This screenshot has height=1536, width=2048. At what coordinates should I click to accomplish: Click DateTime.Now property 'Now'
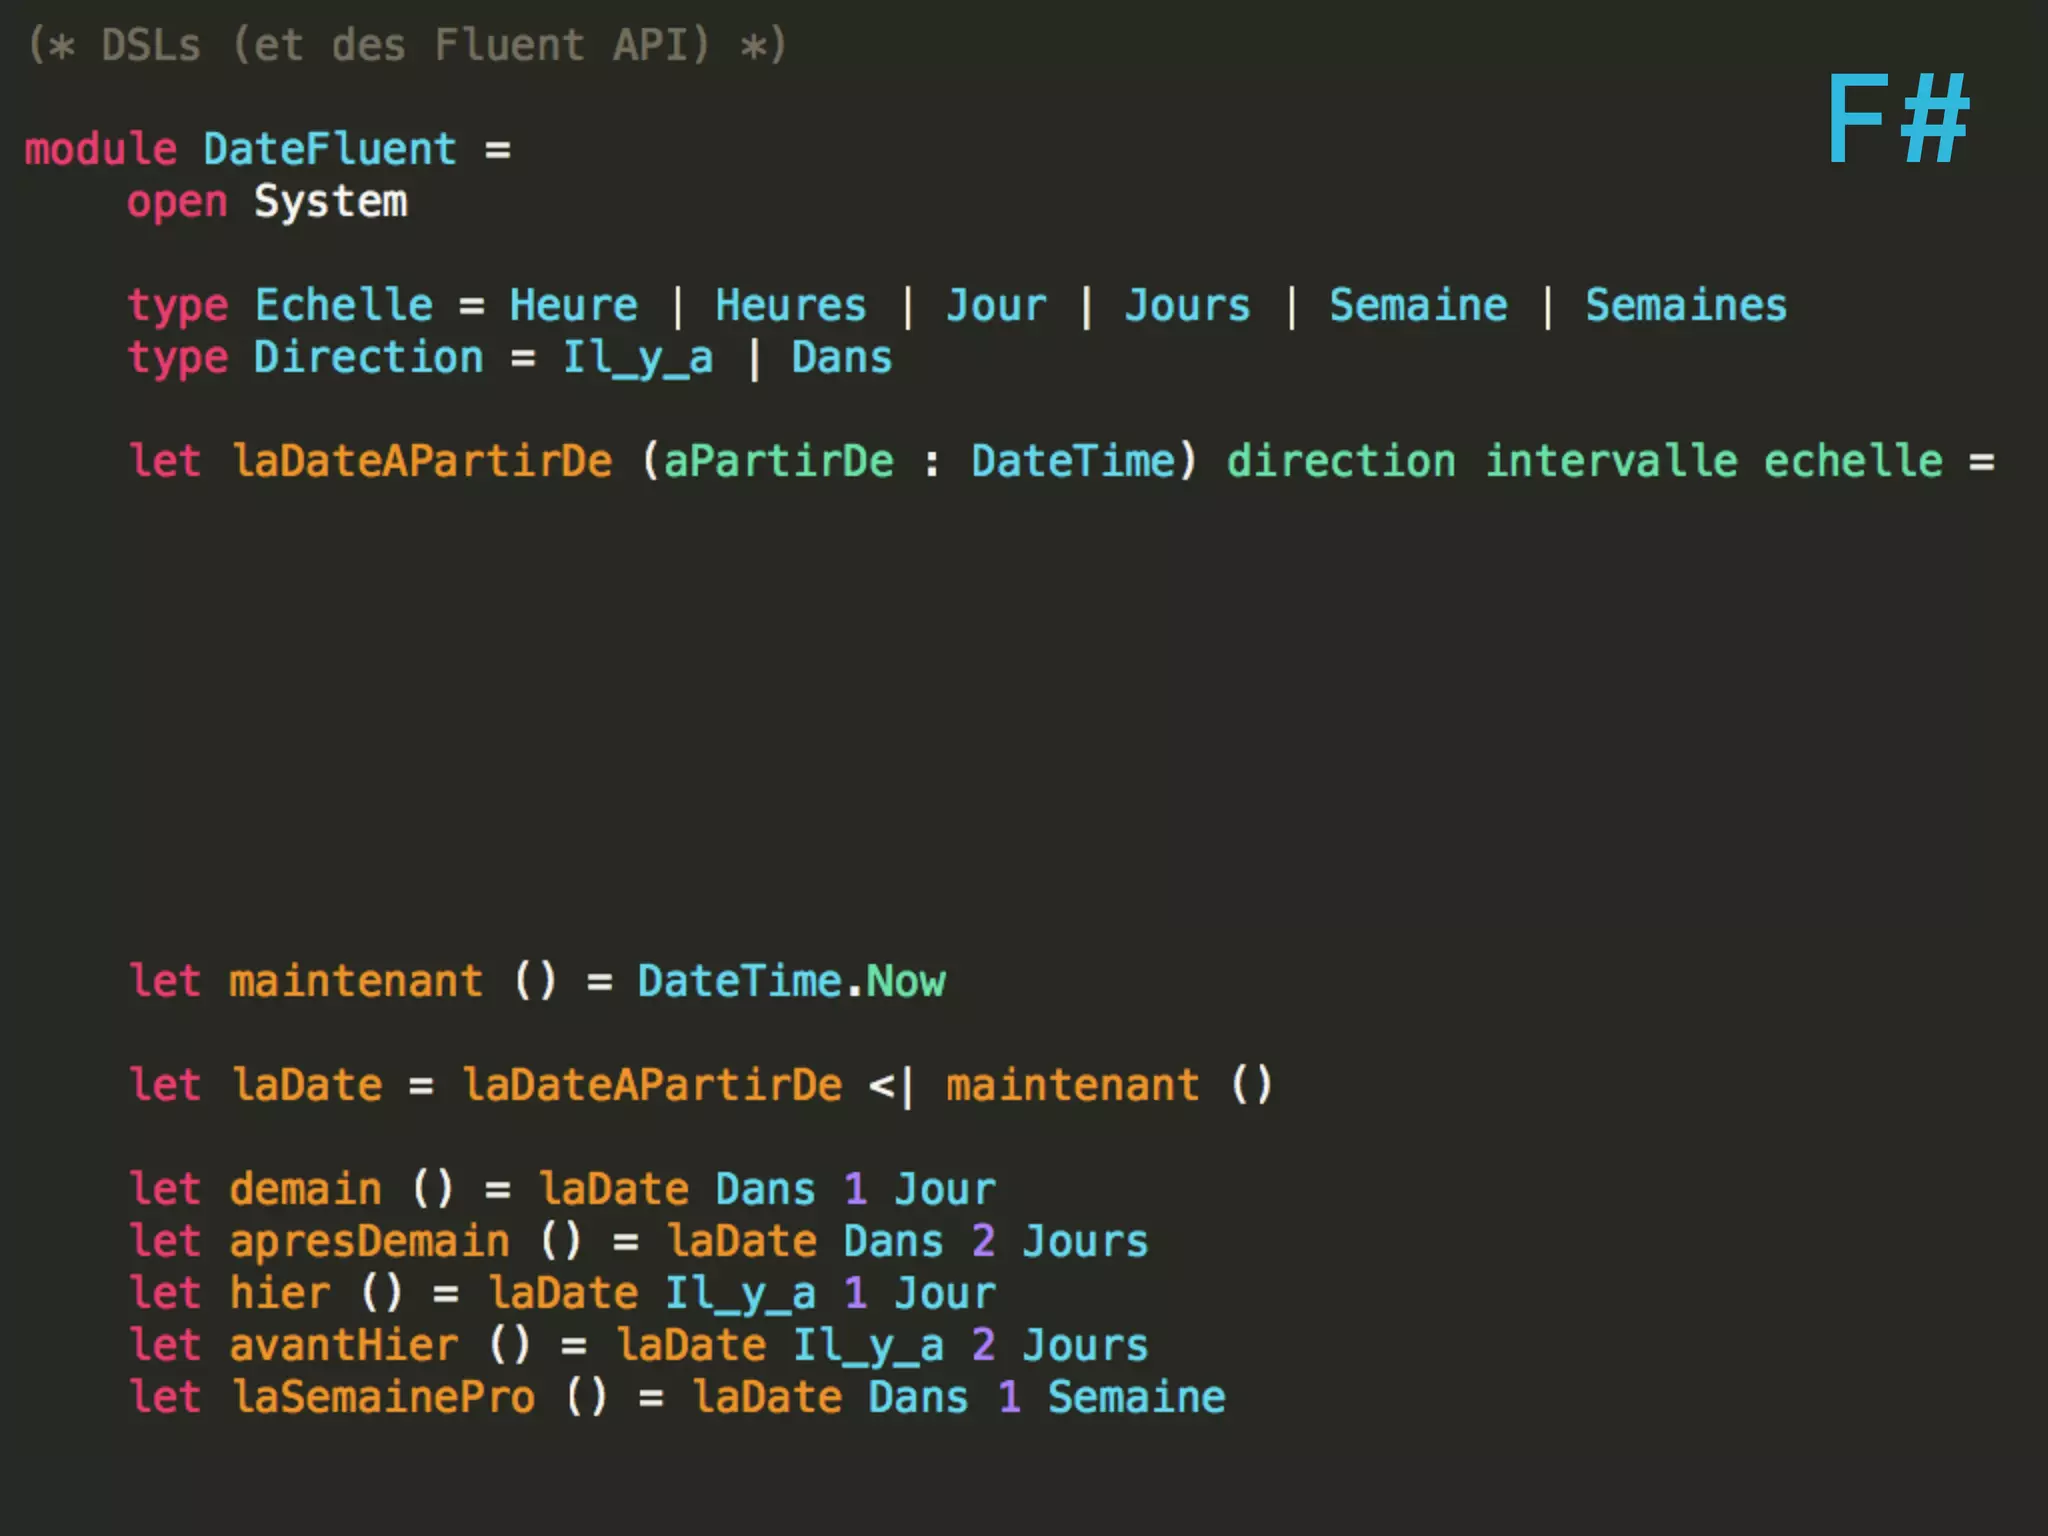pos(905,982)
